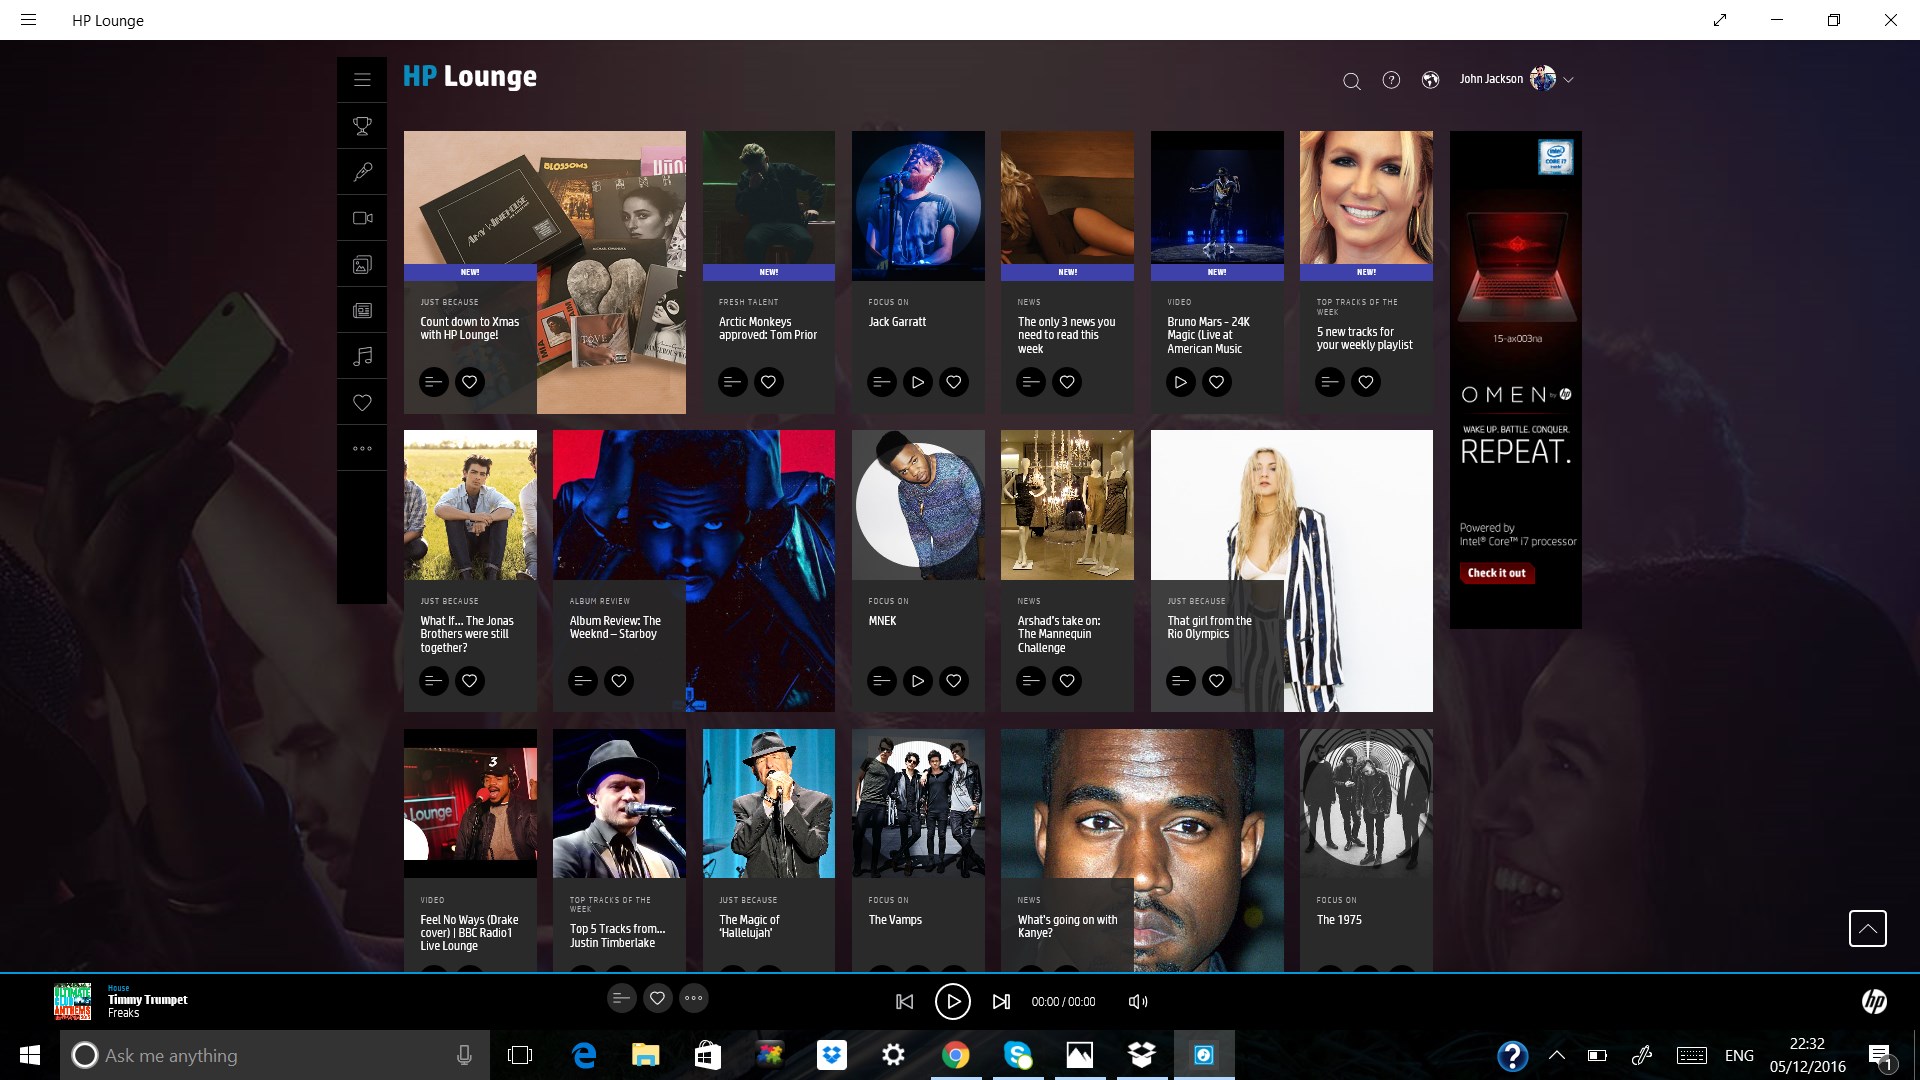Image resolution: width=1920 pixels, height=1080 pixels.
Task: Open list menu on Starboy album review
Action: click(582, 681)
